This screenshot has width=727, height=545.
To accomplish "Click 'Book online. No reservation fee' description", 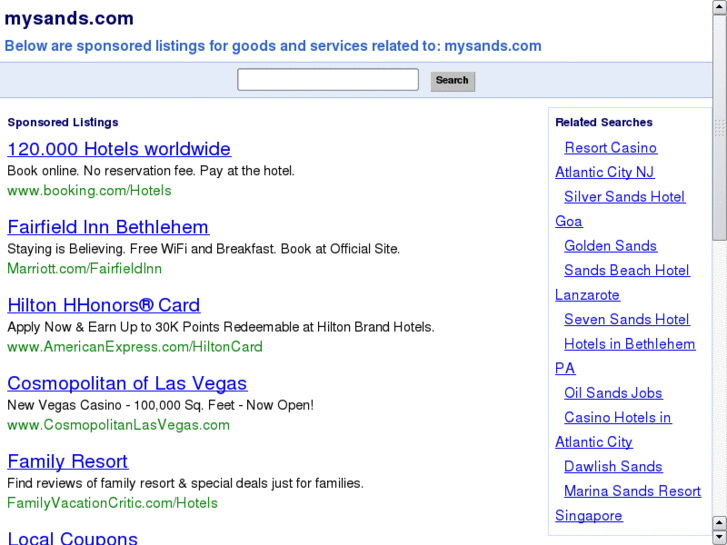I will pos(151,171).
